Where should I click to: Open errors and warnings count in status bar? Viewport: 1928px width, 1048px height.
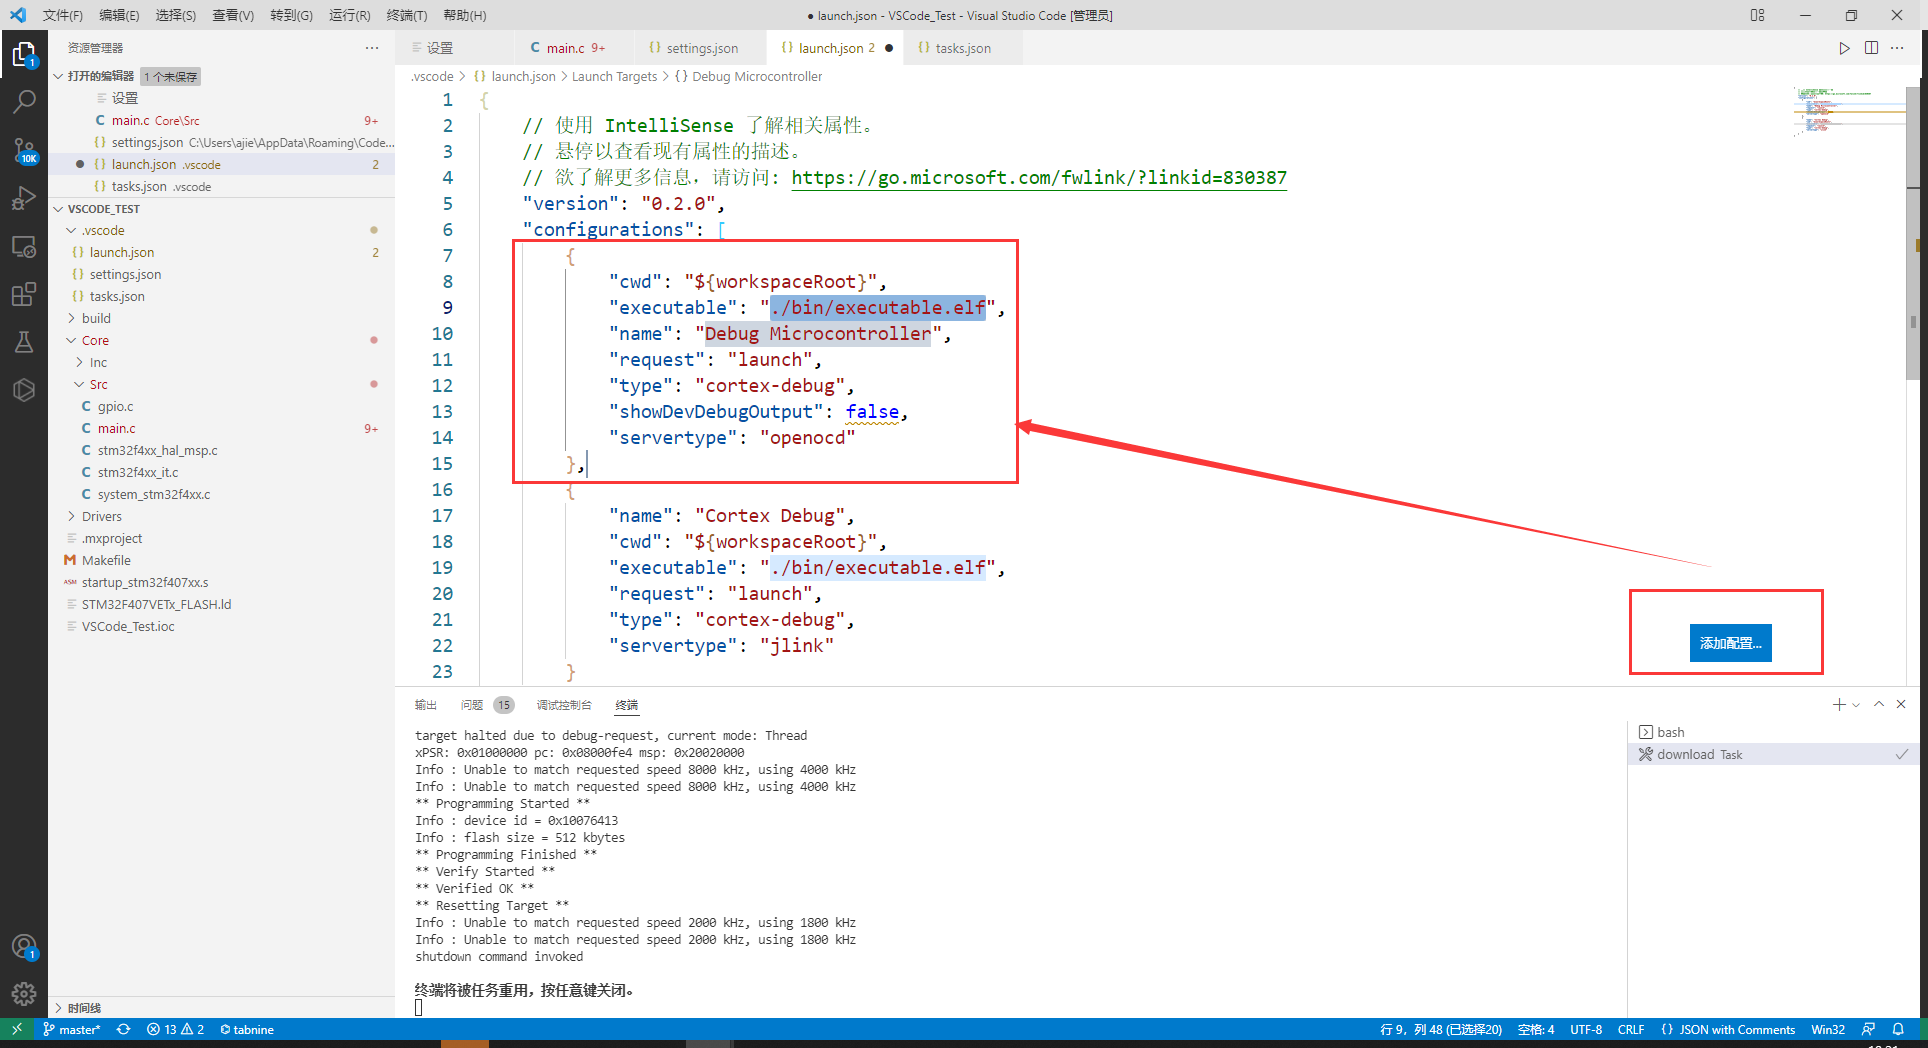click(x=175, y=1029)
